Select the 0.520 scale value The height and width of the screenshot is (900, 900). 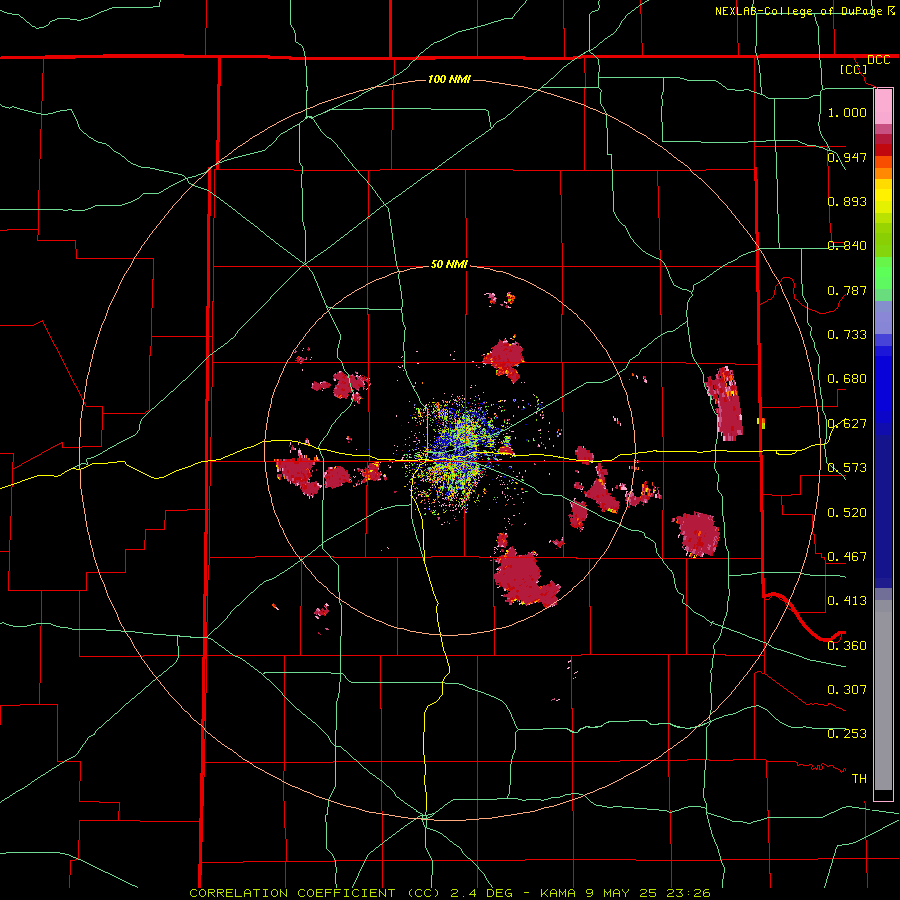[x=847, y=512]
